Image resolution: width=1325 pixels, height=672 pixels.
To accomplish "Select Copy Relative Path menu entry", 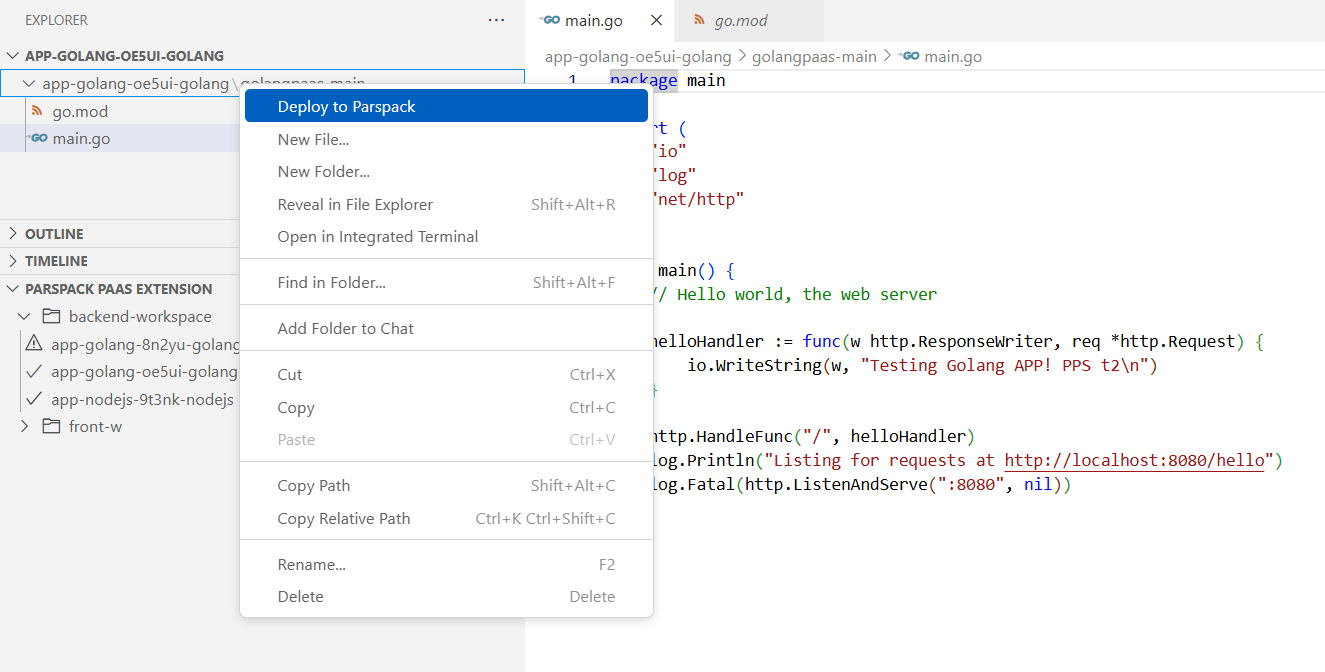I will (343, 519).
